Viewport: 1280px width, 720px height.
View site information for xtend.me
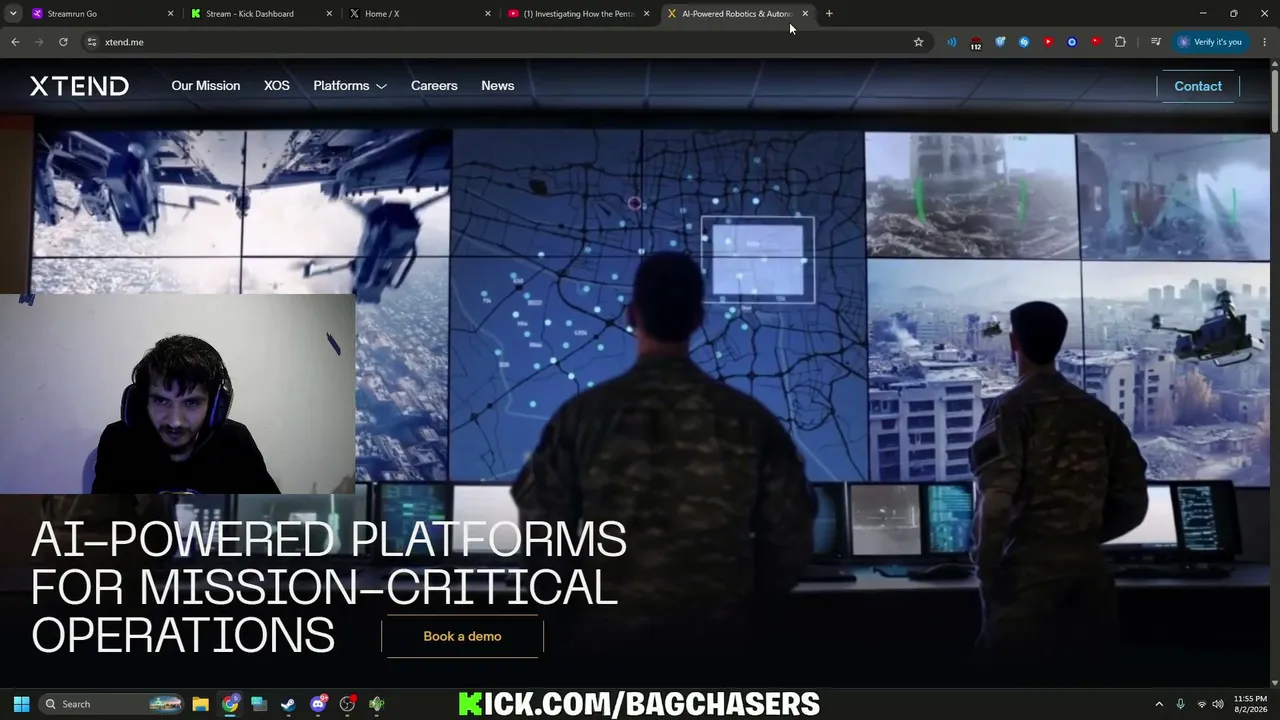91,42
